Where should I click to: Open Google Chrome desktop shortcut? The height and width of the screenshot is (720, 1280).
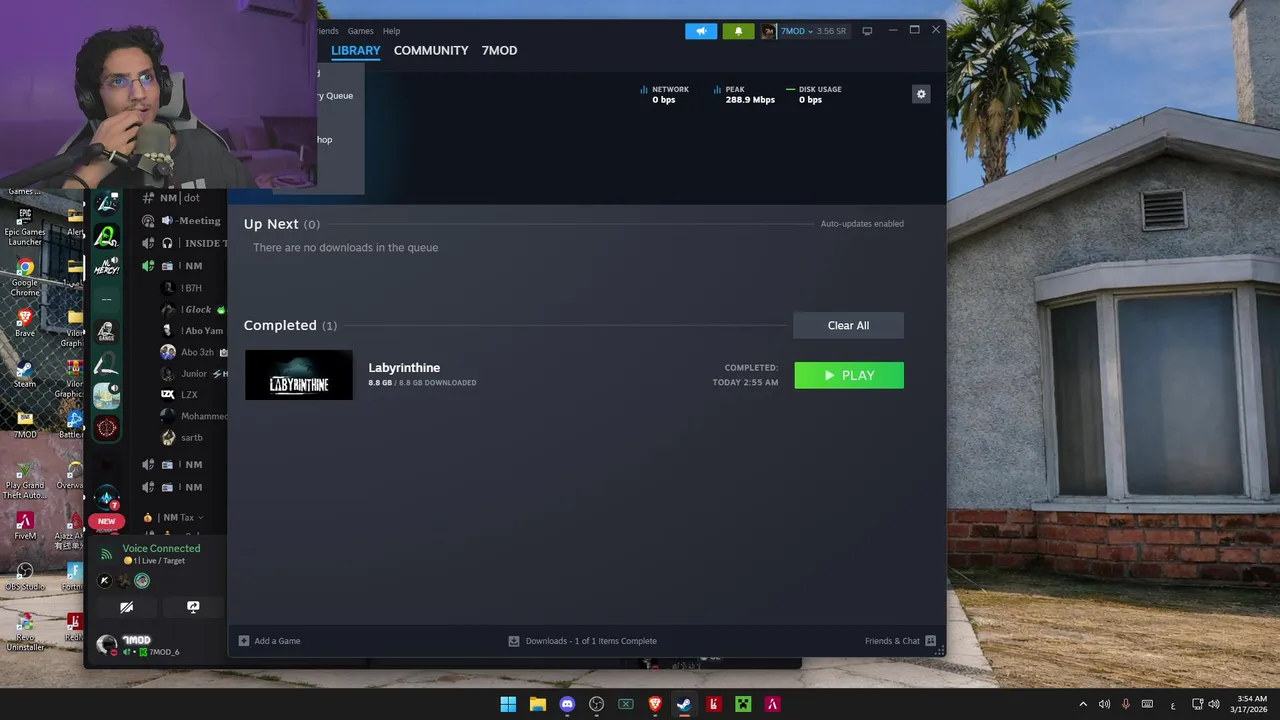pos(25,277)
